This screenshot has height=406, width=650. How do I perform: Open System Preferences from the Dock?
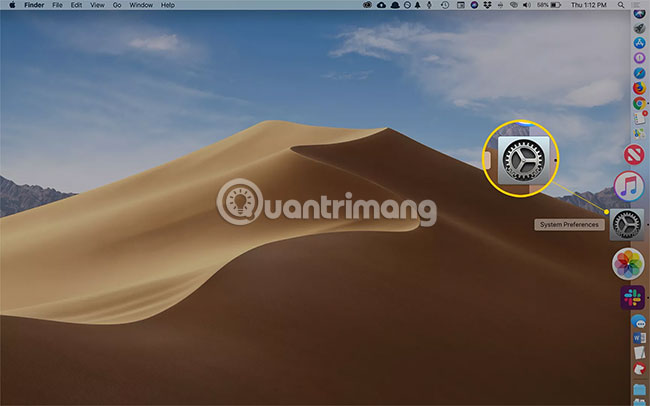(627, 224)
